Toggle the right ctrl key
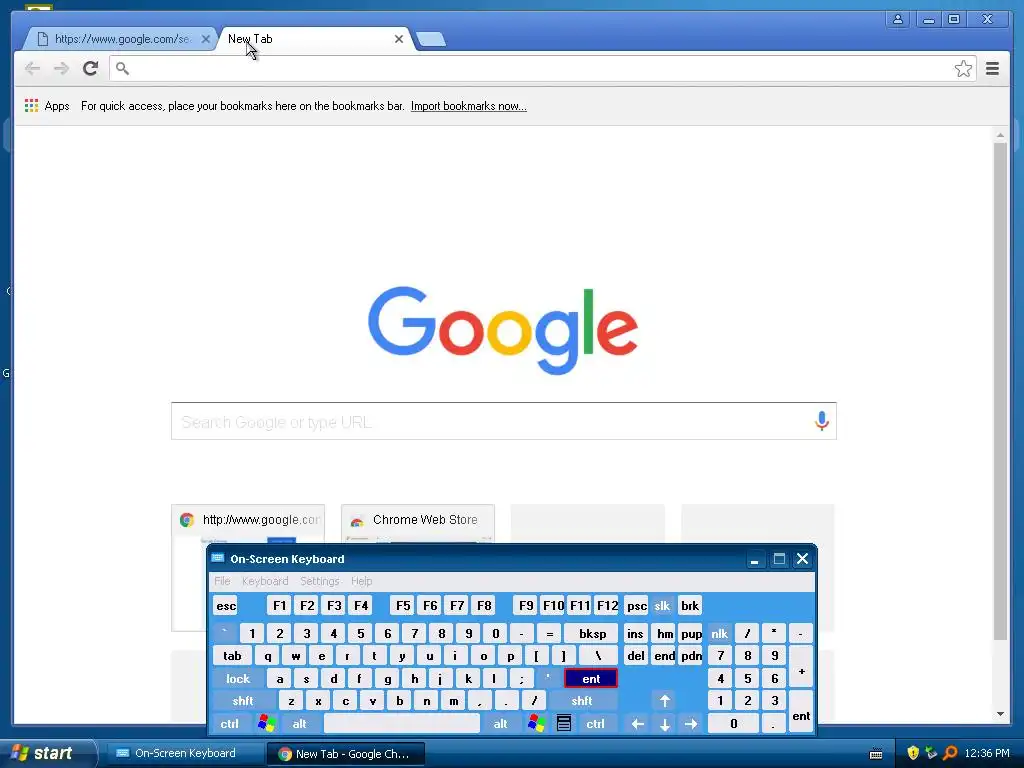1024x768 pixels. (595, 724)
